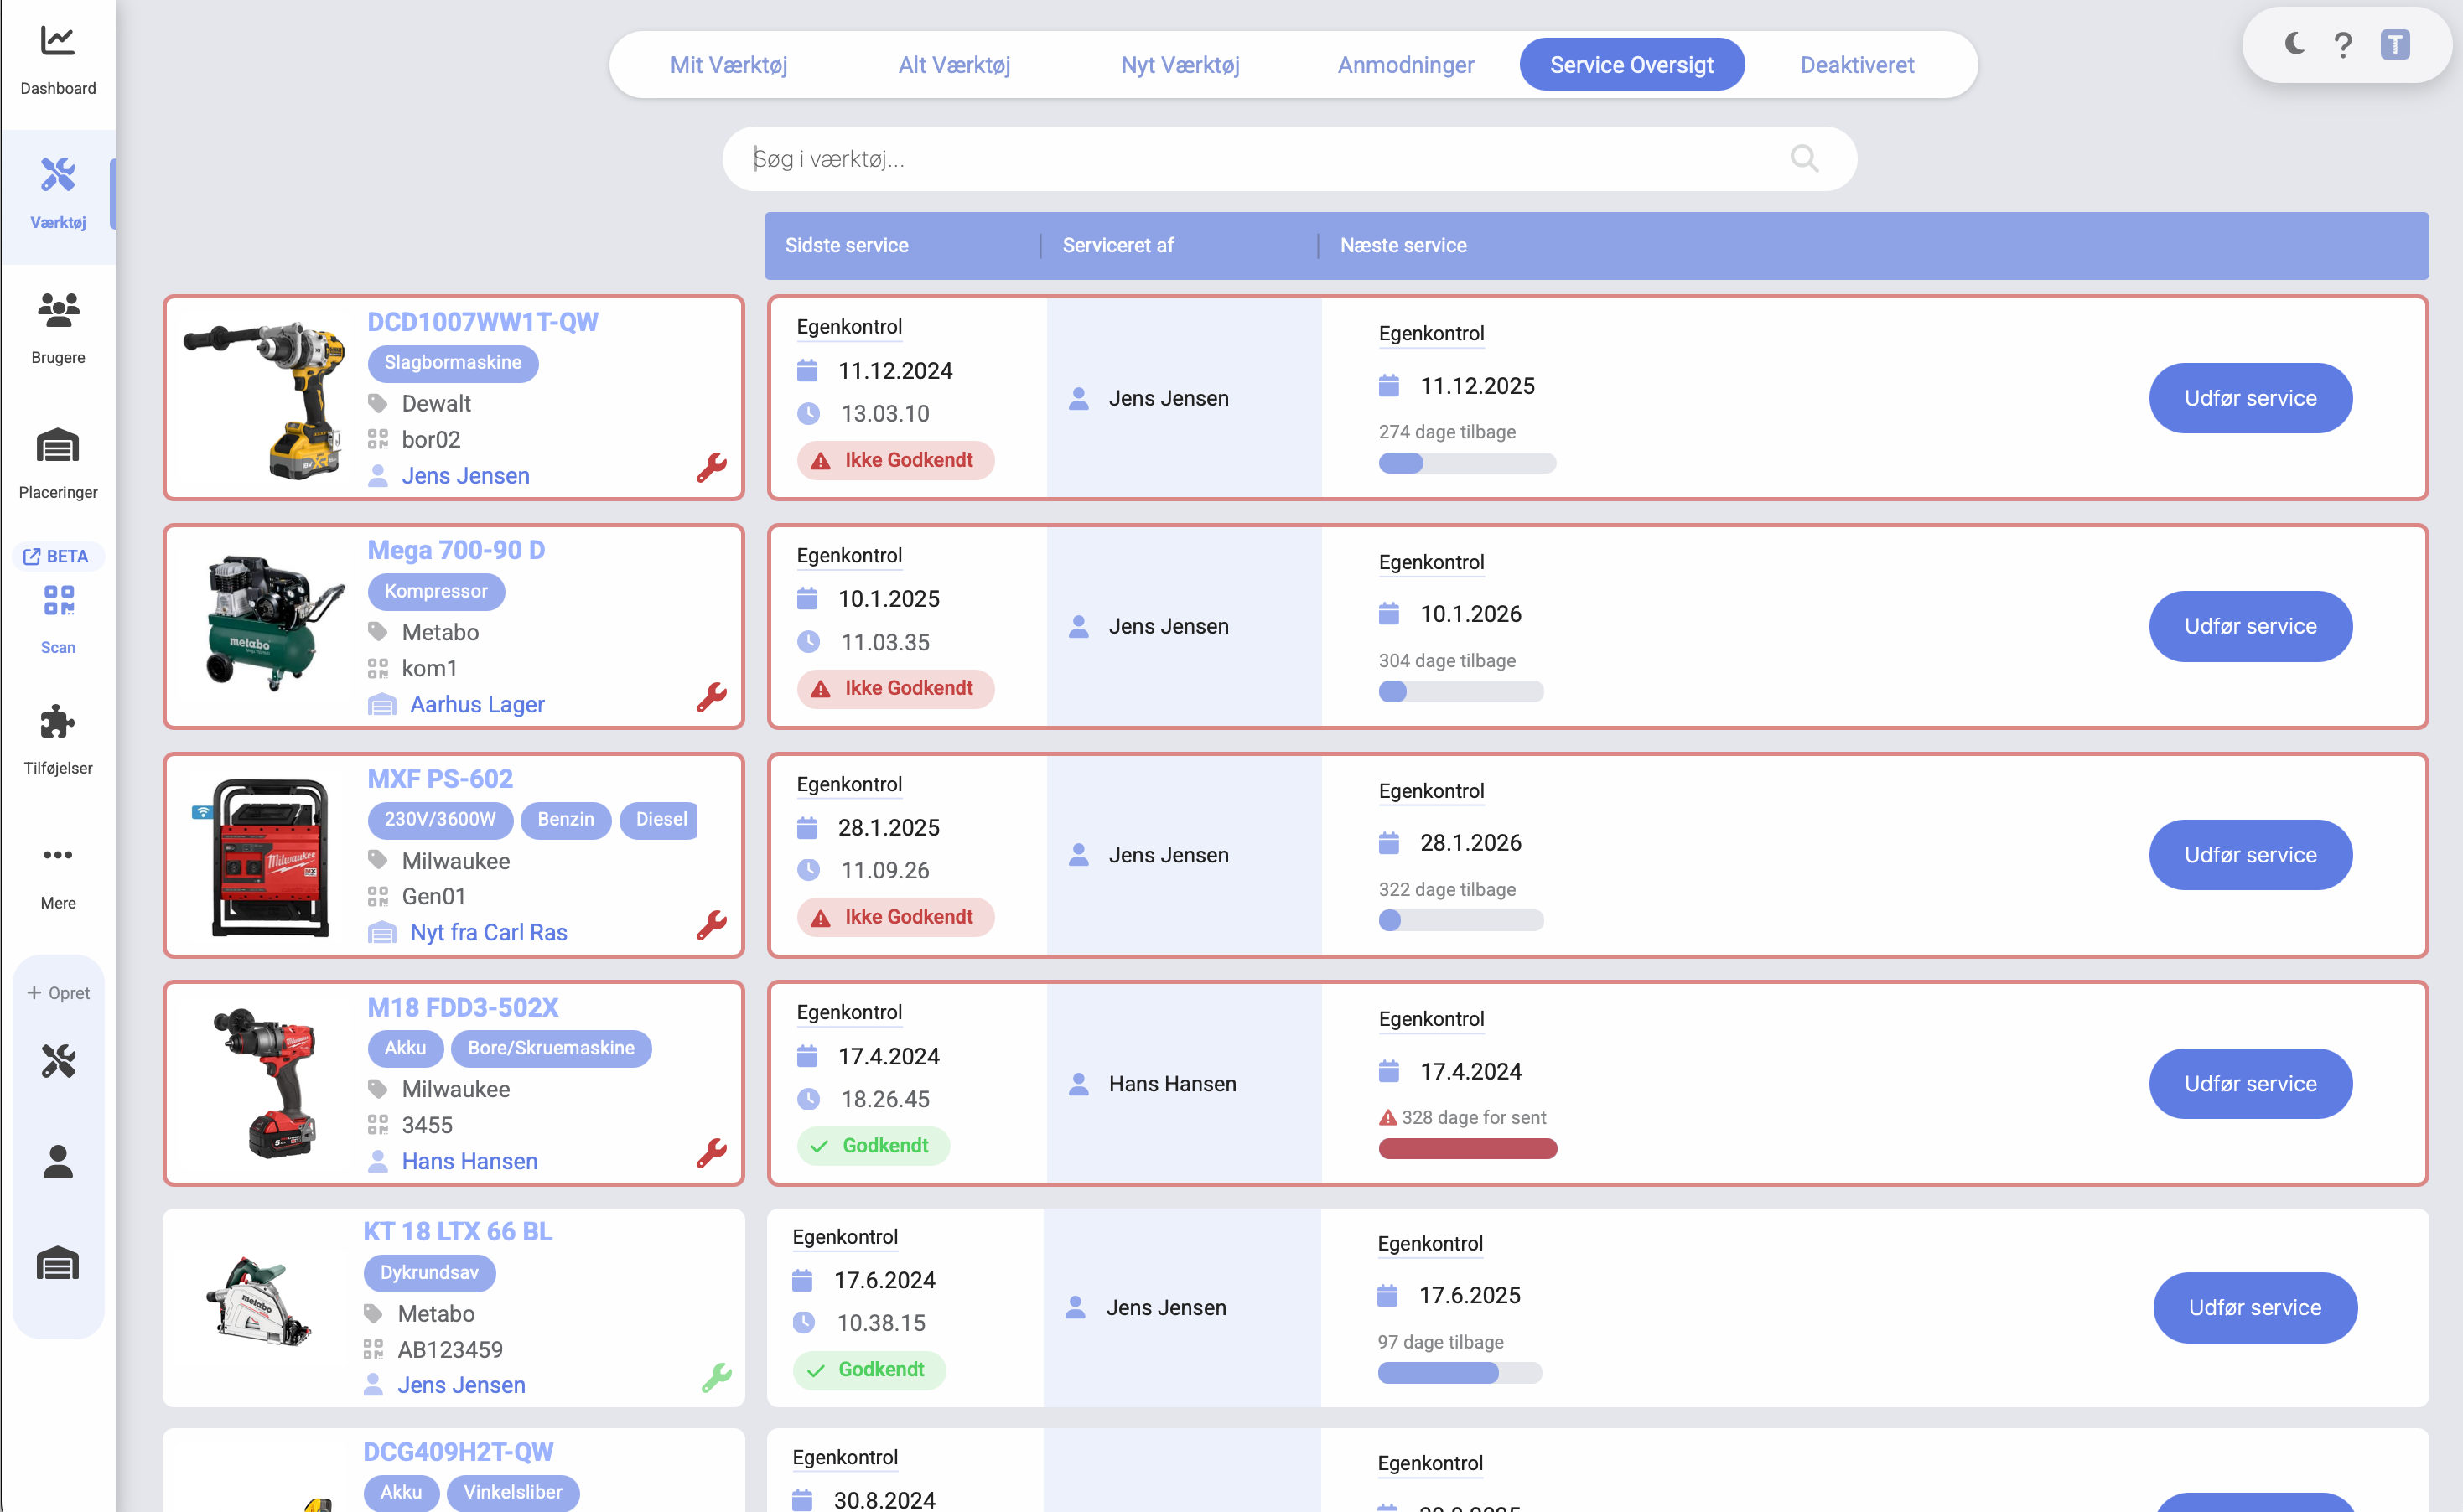Select the Deaktiveret tab
The image size is (2463, 1512).
point(1856,65)
